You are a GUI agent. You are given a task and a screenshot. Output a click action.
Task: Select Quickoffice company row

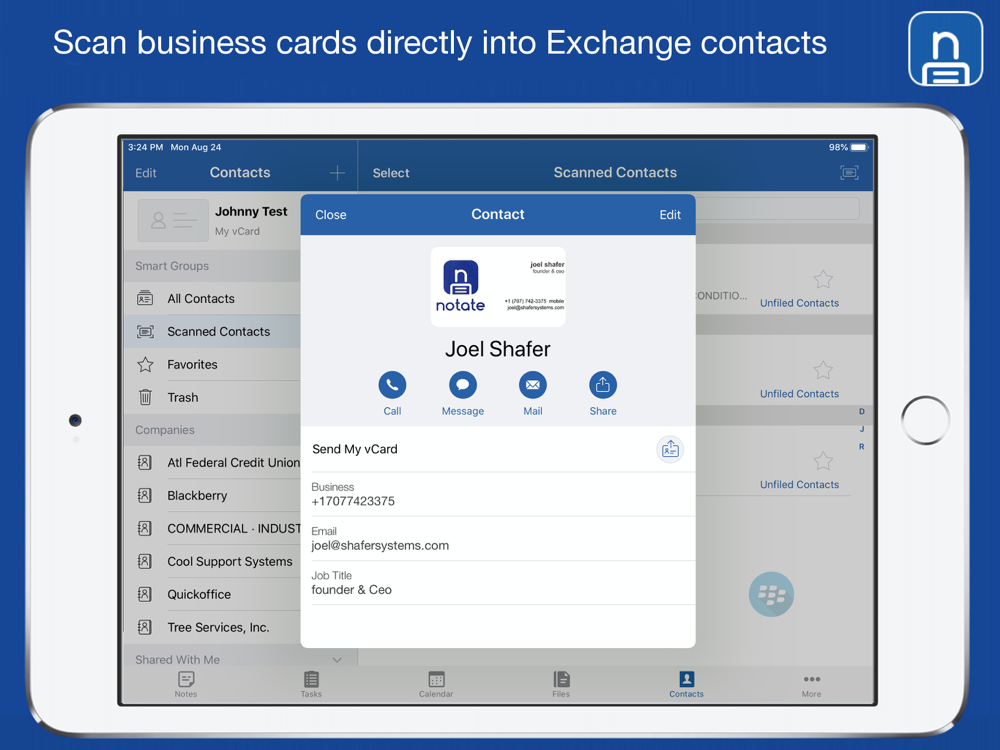tap(213, 594)
